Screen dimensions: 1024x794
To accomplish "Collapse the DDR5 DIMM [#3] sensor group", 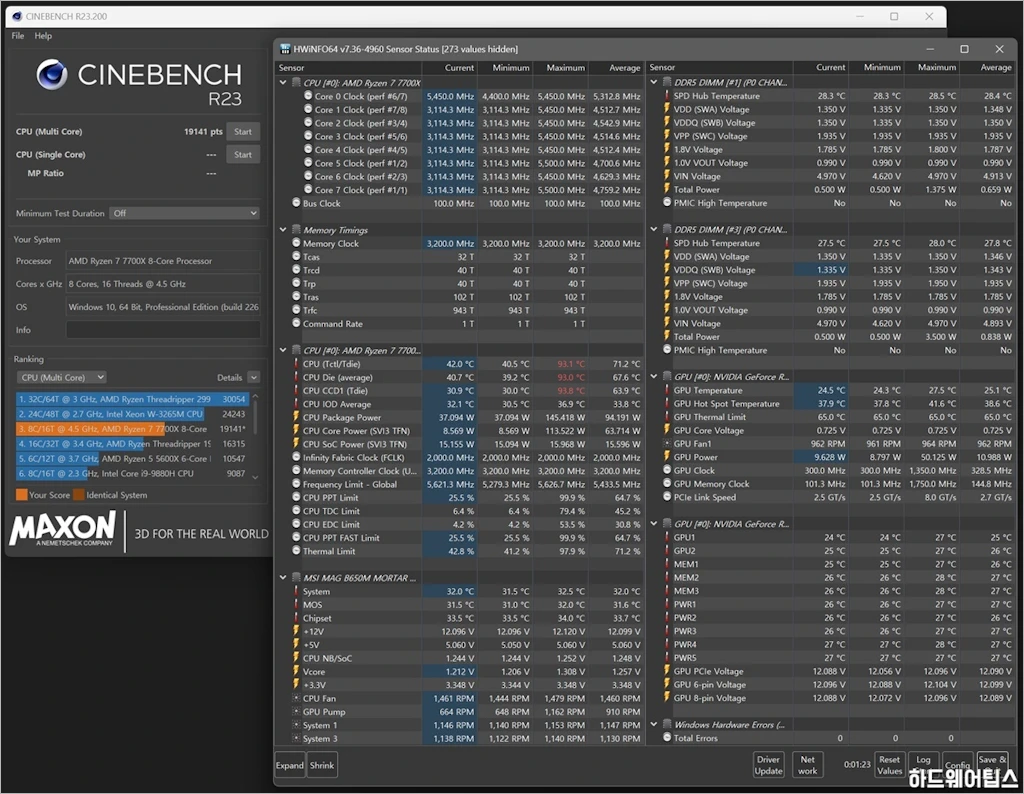I will 654,229.
